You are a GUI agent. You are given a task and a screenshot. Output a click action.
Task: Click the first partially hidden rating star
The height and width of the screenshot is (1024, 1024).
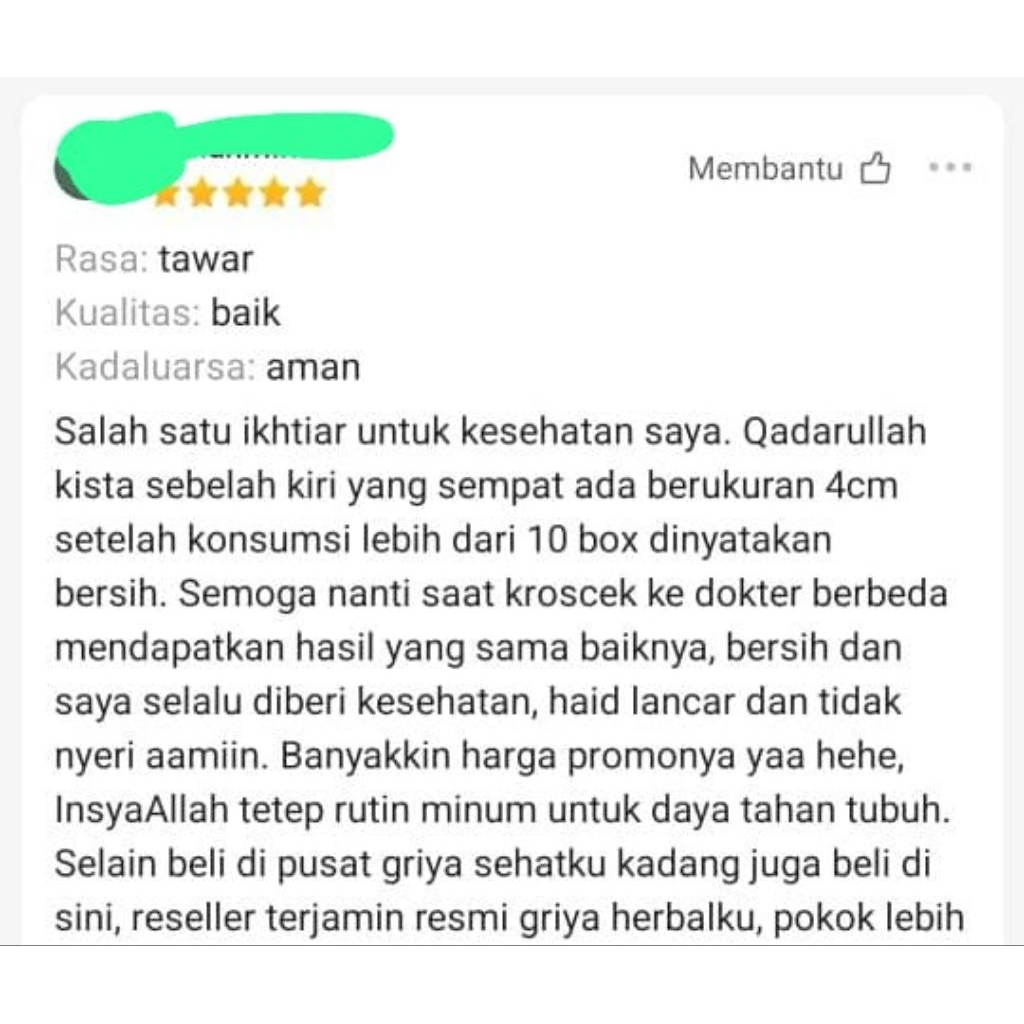pos(167,195)
